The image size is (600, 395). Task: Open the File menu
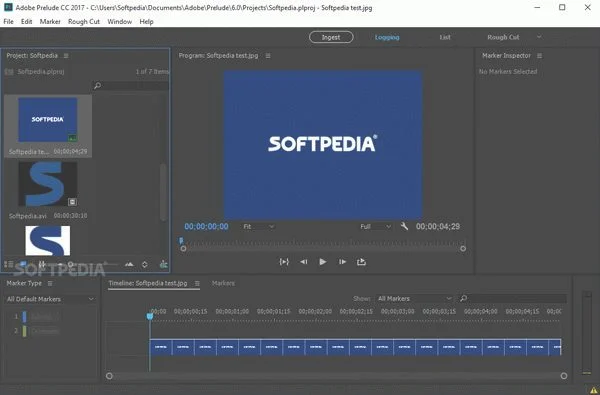click(x=8, y=21)
